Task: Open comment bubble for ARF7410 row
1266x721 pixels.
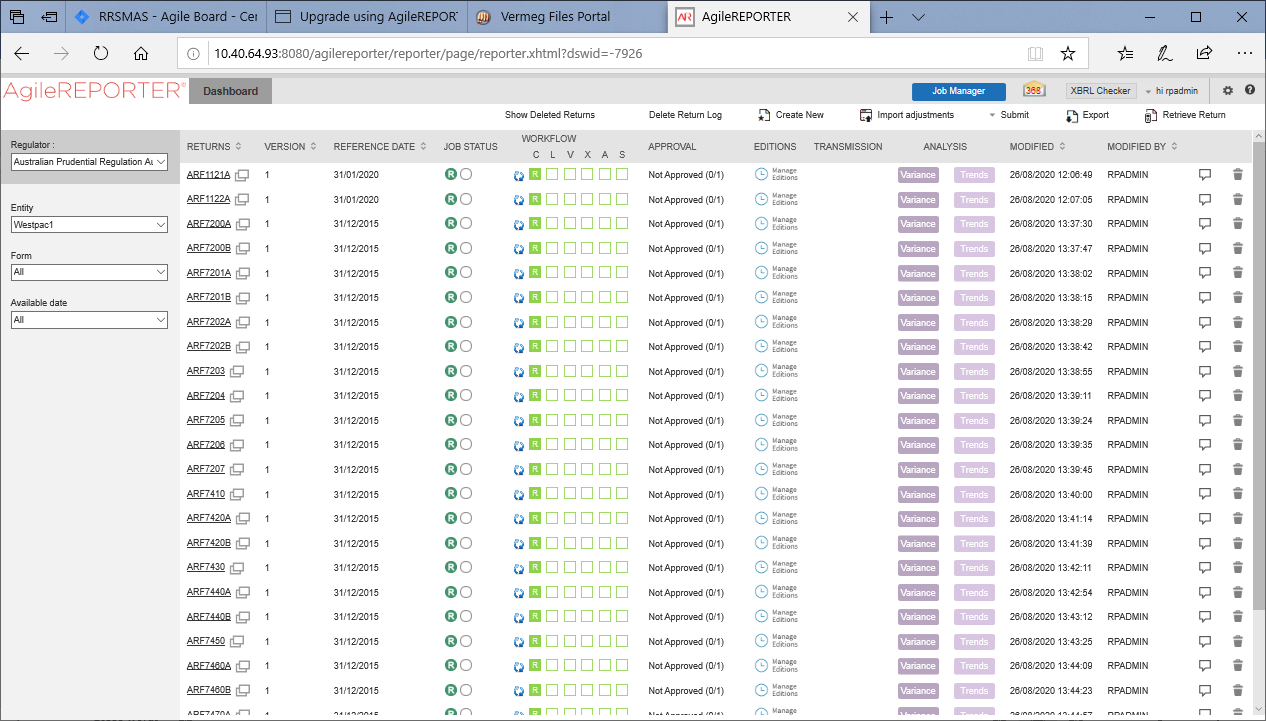Action: [1205, 494]
